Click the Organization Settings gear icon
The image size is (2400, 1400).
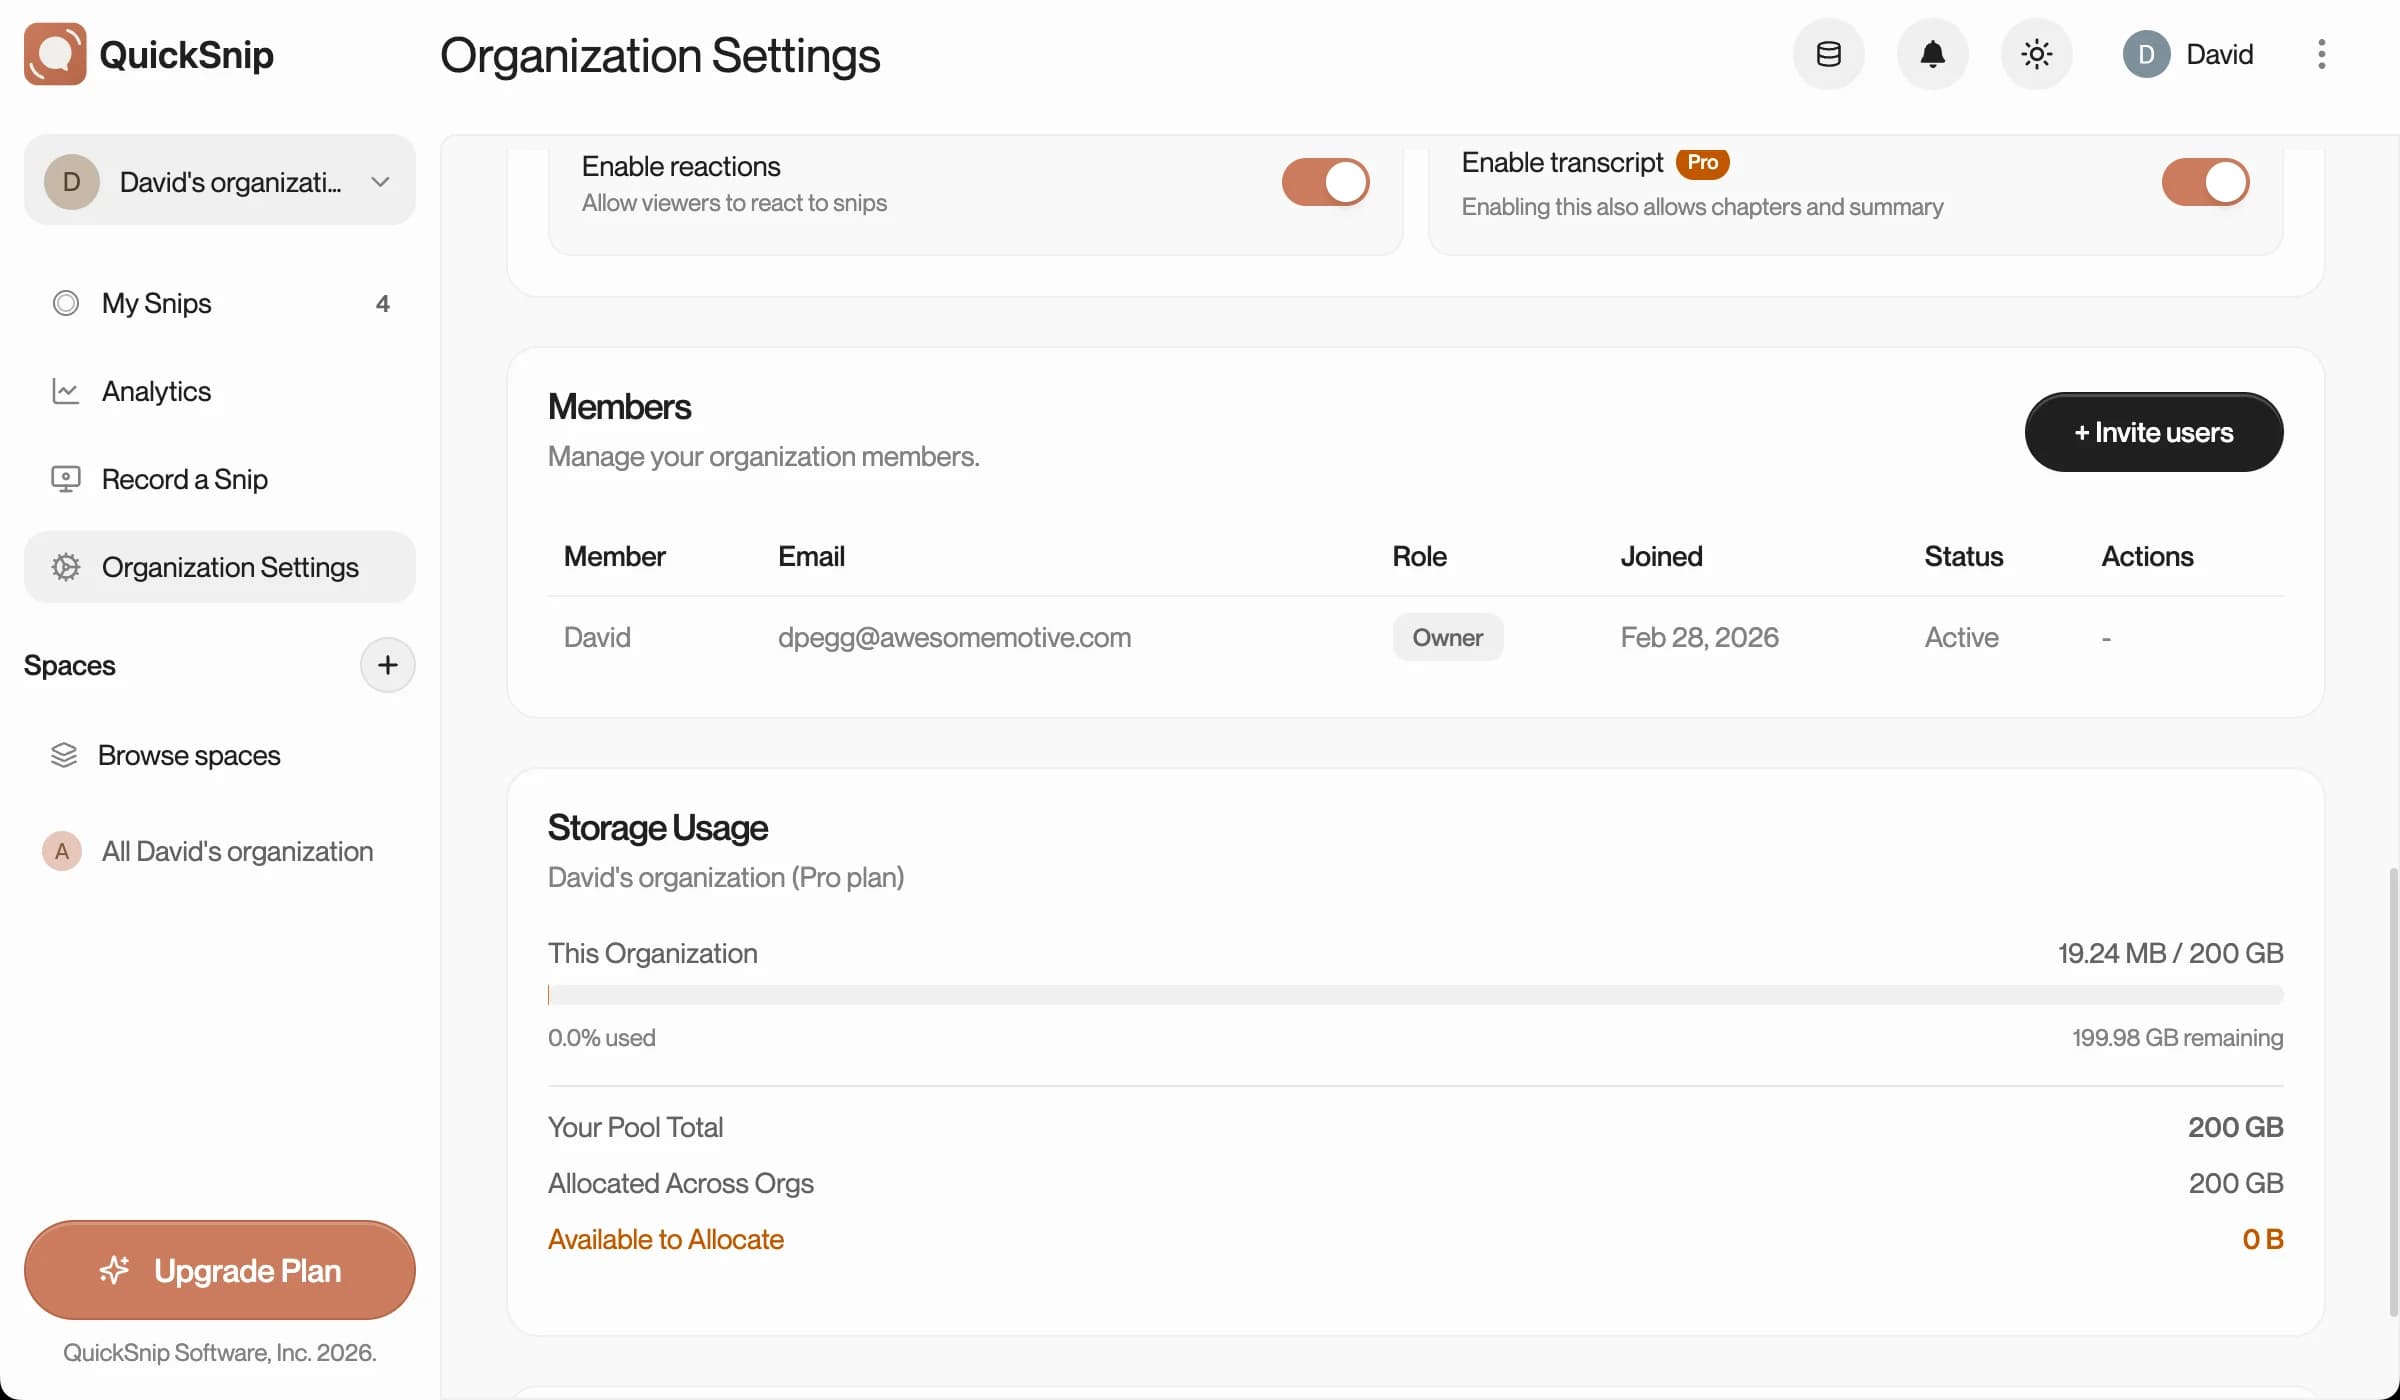65,567
